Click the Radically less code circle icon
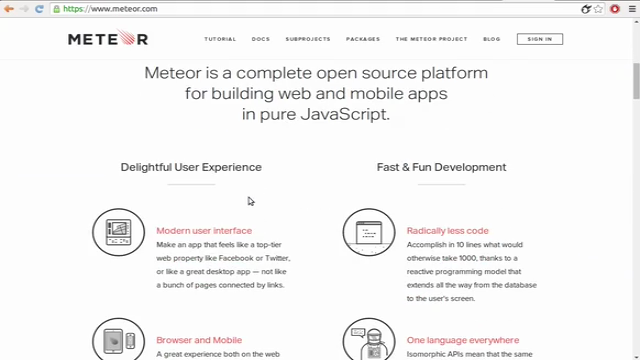 click(x=369, y=232)
